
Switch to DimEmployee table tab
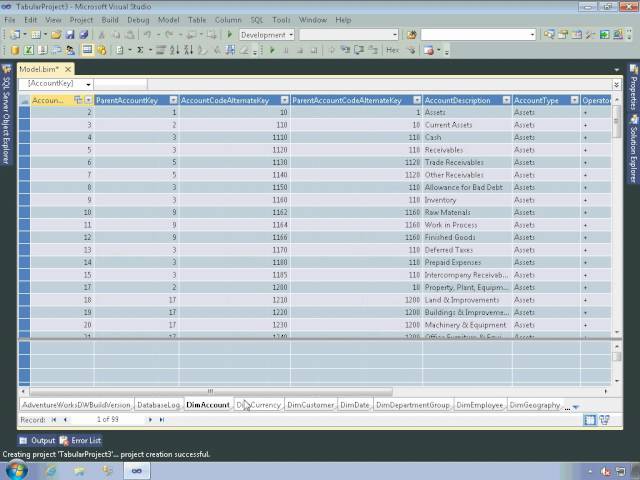tap(480, 405)
